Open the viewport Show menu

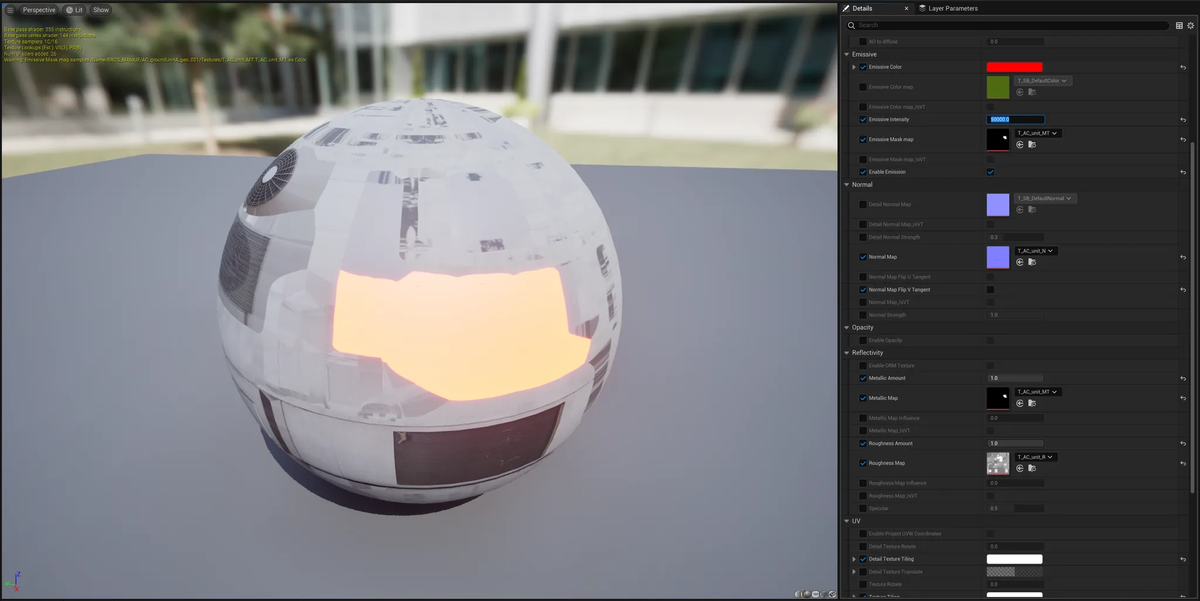pos(101,10)
